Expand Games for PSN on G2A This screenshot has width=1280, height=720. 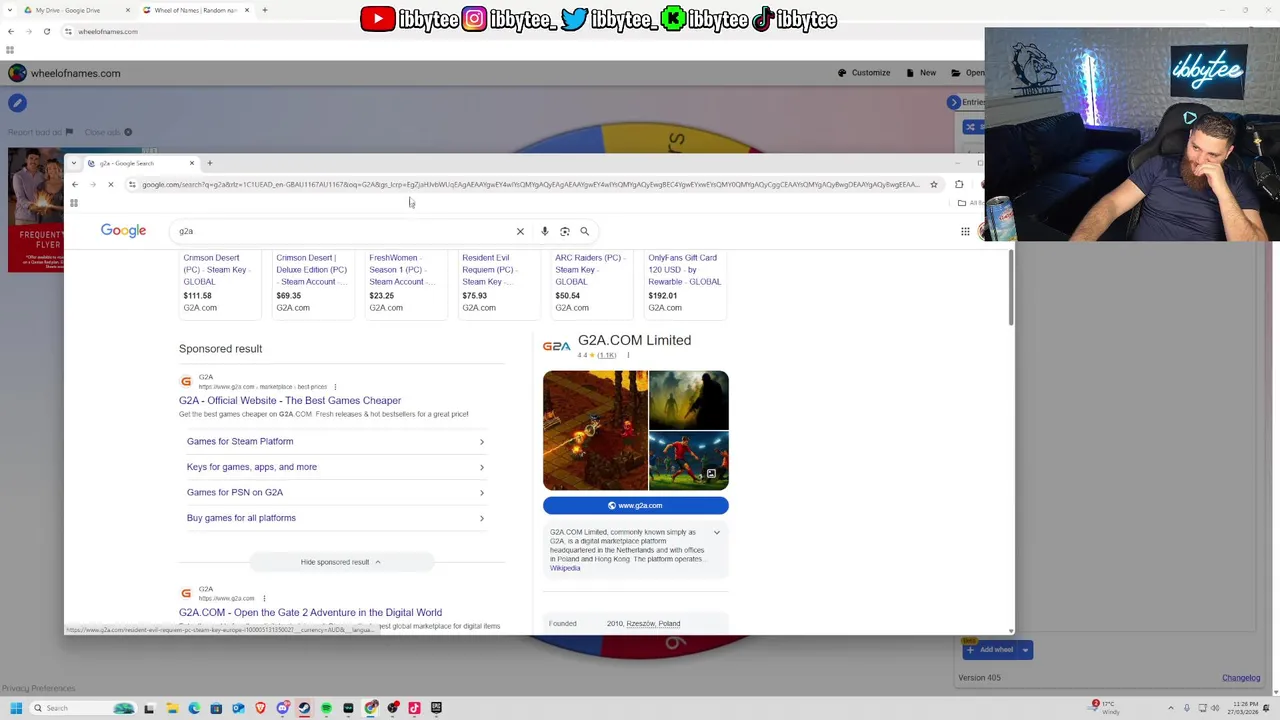point(335,492)
